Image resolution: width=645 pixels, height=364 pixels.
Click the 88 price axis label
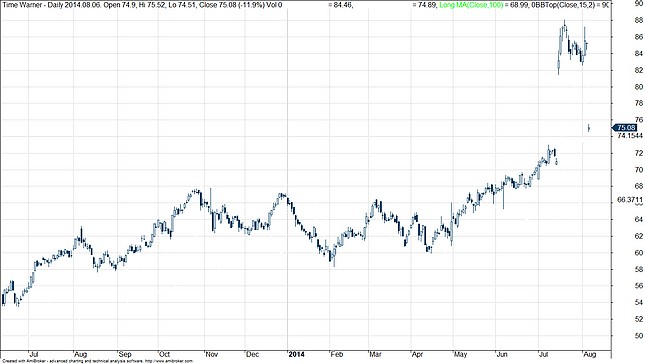click(x=638, y=20)
